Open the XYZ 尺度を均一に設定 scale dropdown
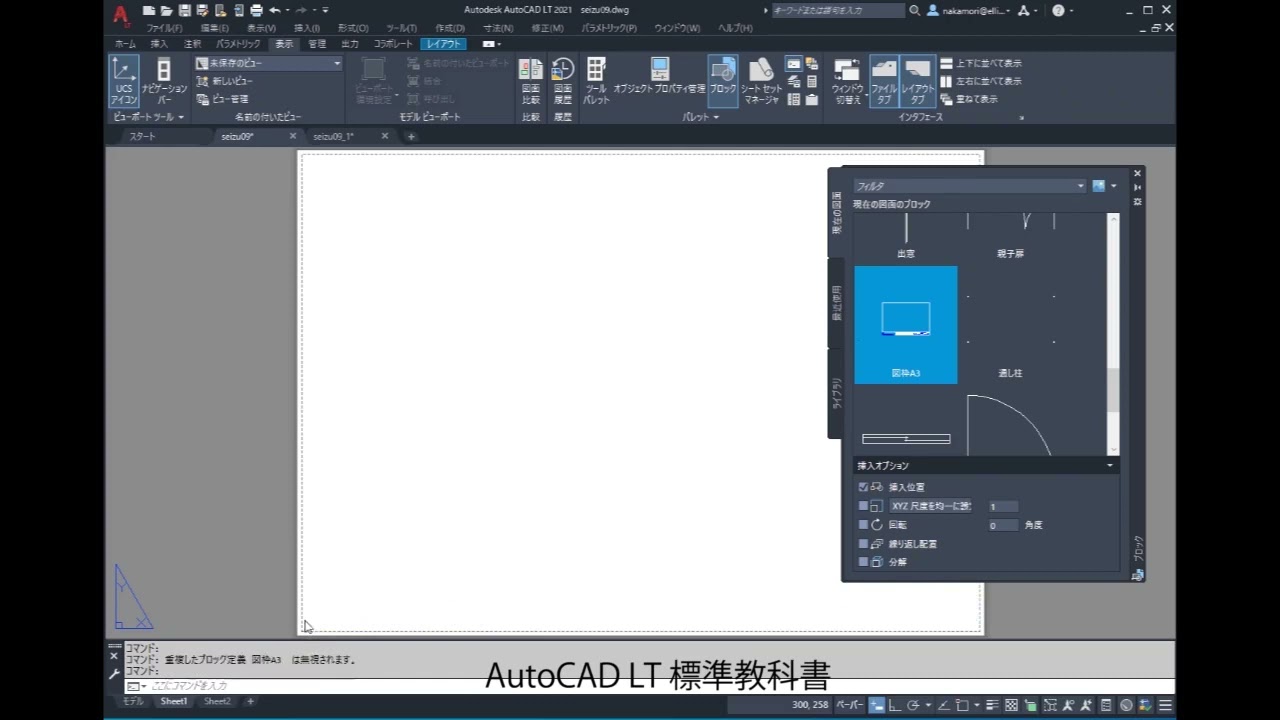 pyautogui.click(x=931, y=506)
